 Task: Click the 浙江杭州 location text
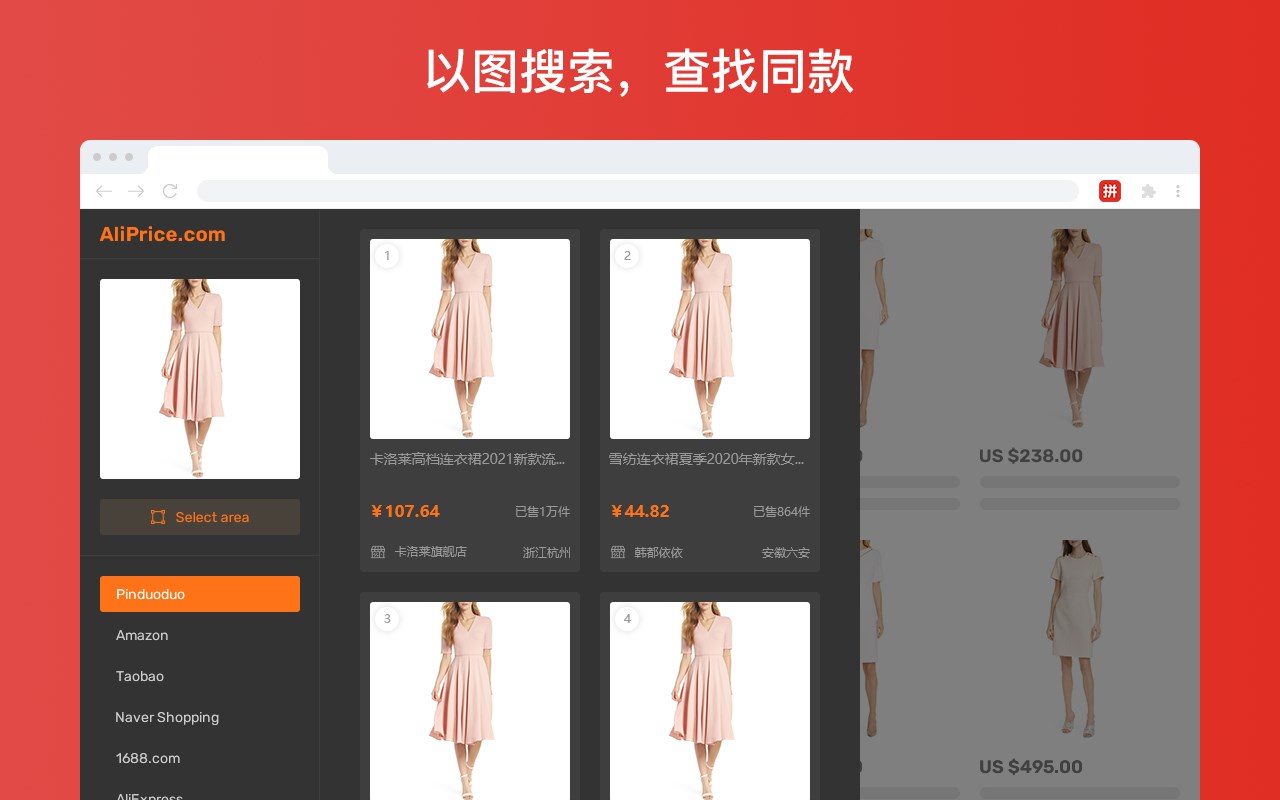pyautogui.click(x=546, y=553)
